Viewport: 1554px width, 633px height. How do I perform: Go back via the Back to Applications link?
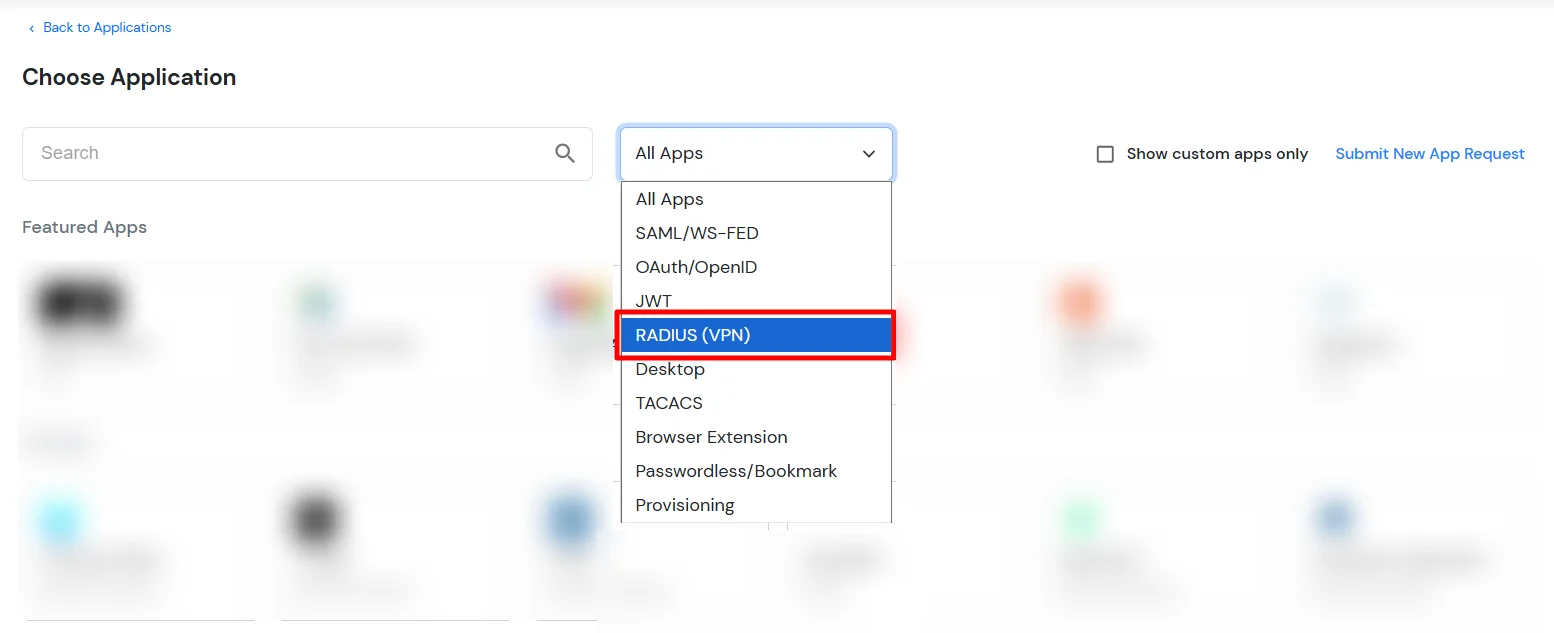[x=106, y=27]
